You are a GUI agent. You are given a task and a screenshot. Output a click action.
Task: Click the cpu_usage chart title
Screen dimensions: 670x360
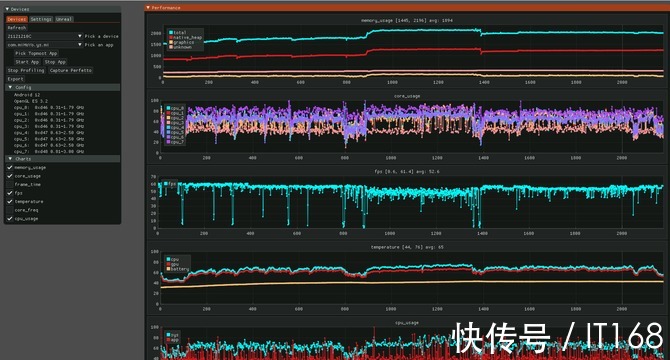[x=406, y=323]
